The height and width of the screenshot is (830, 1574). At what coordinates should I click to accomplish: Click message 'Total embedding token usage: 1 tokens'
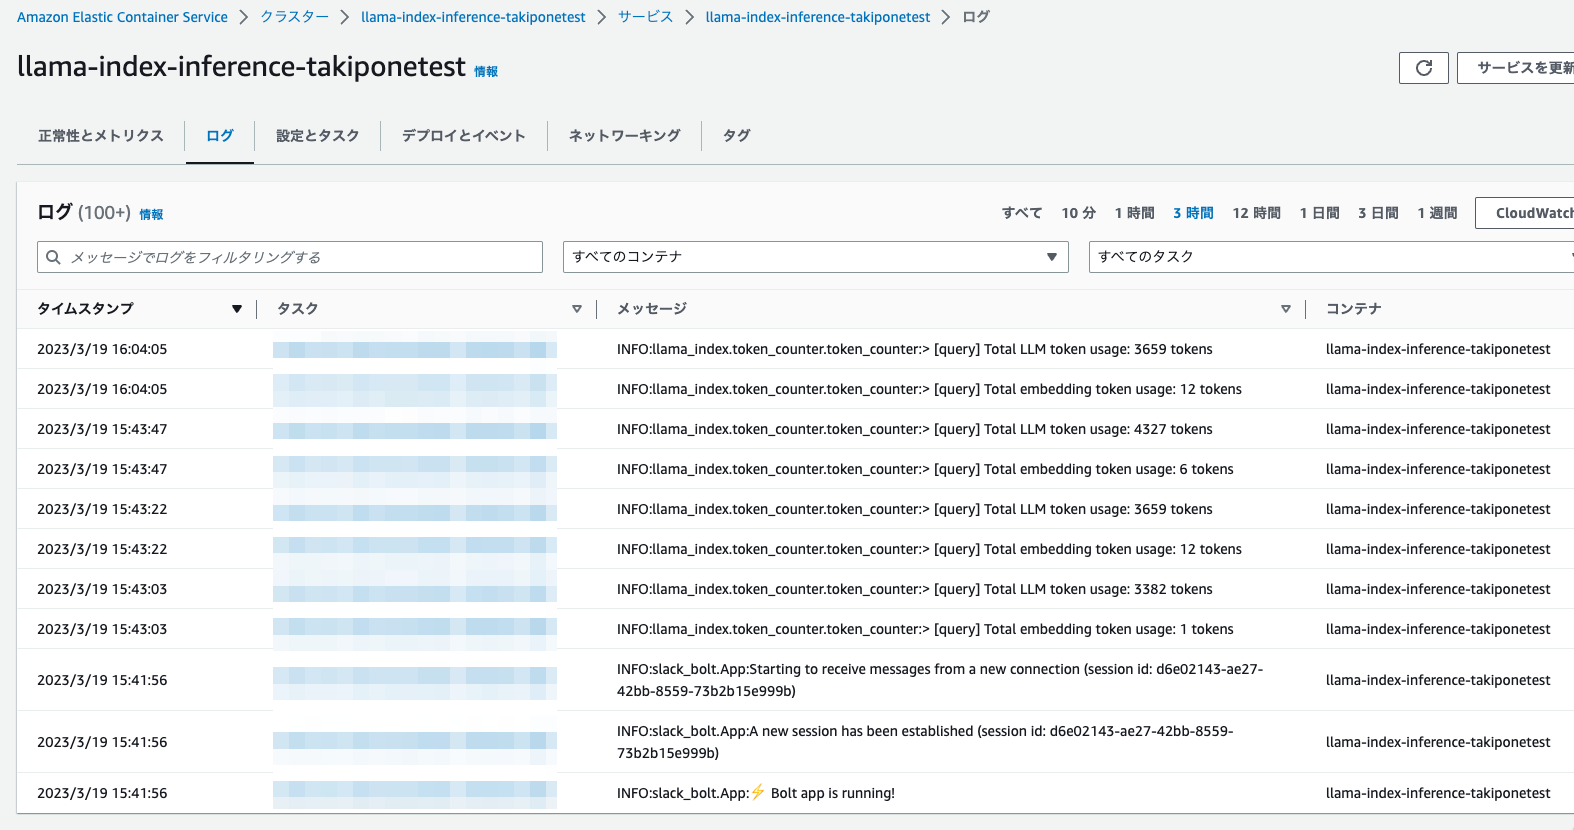(x=925, y=629)
